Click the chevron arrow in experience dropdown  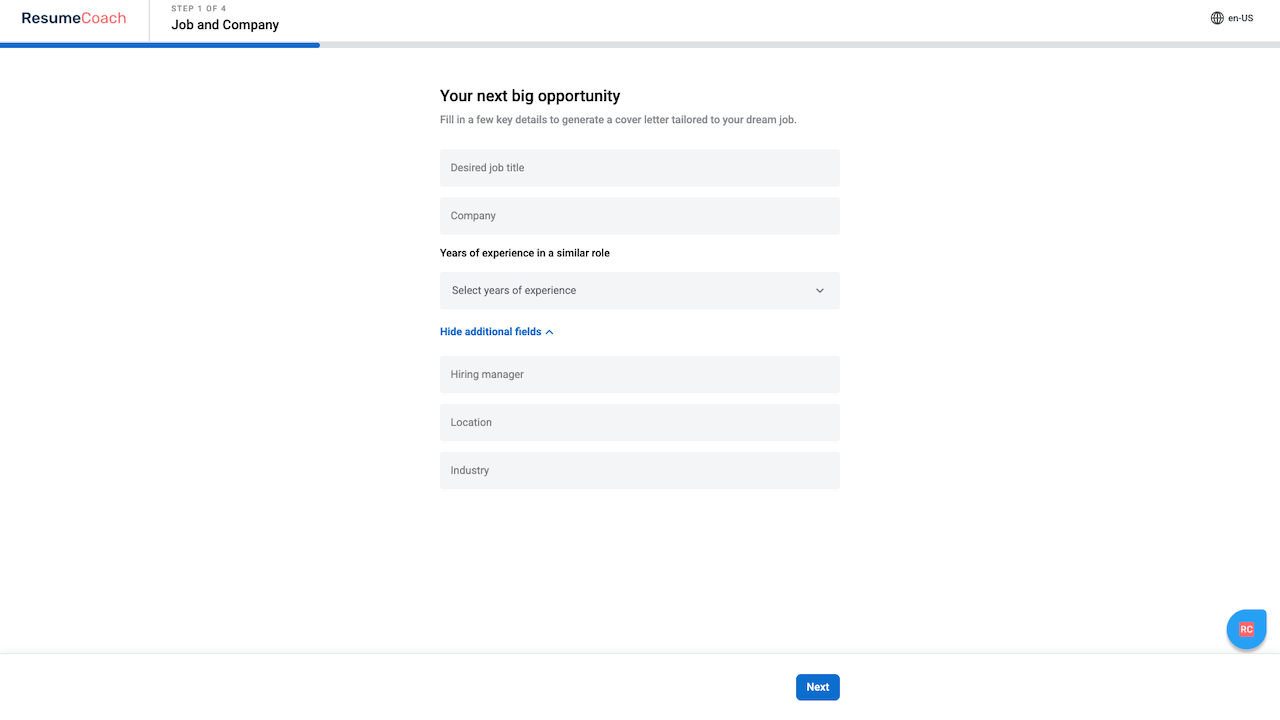820,291
